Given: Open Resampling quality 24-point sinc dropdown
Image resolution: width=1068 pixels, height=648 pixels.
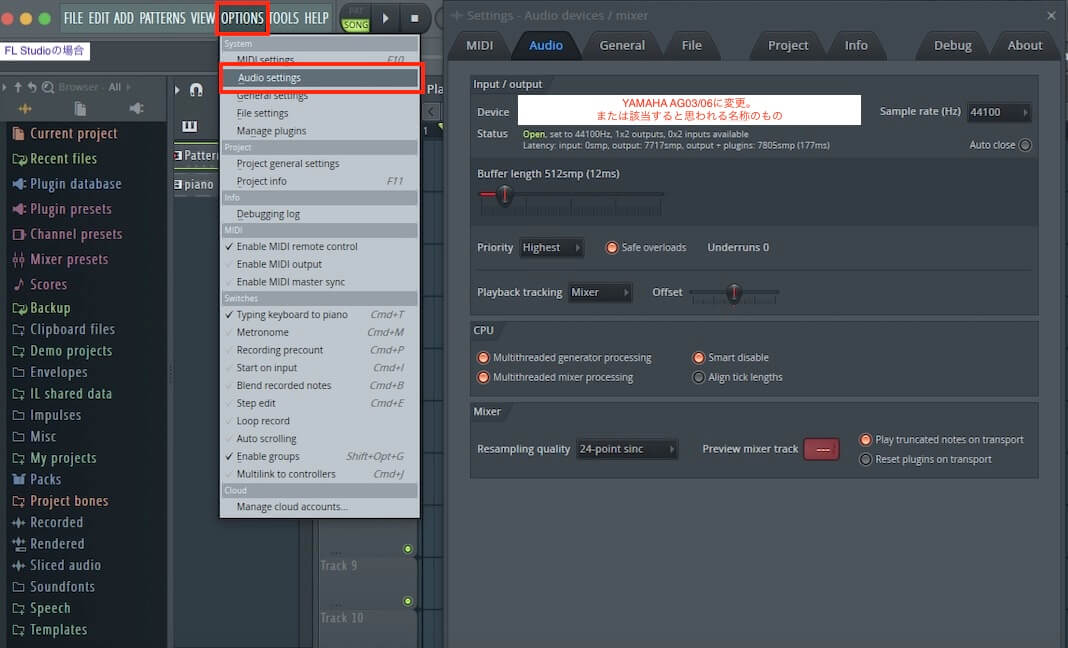Looking at the screenshot, I should point(627,449).
